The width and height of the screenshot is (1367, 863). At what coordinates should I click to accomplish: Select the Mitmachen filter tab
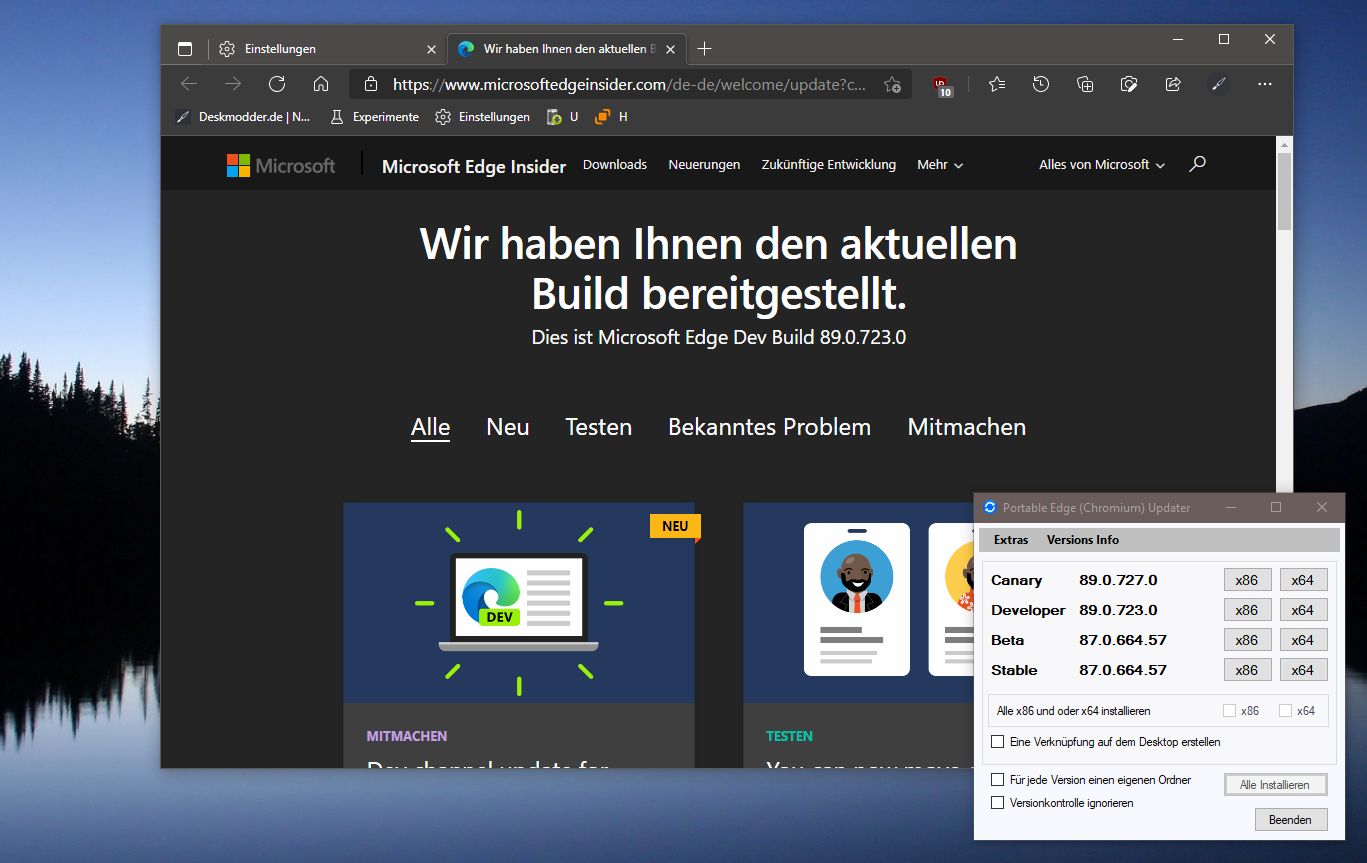967,427
